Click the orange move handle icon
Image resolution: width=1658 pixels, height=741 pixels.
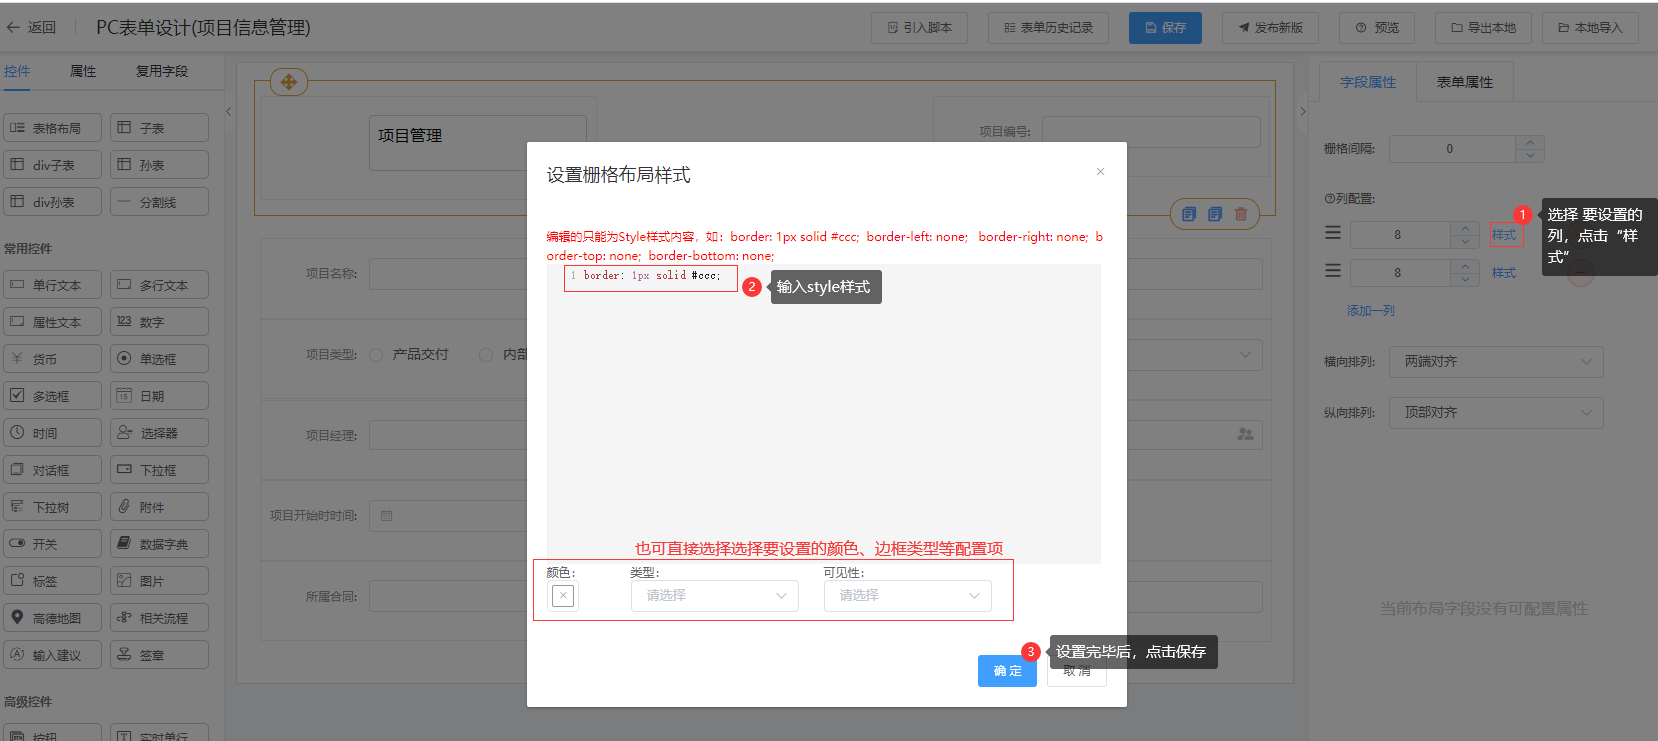pyautogui.click(x=288, y=82)
